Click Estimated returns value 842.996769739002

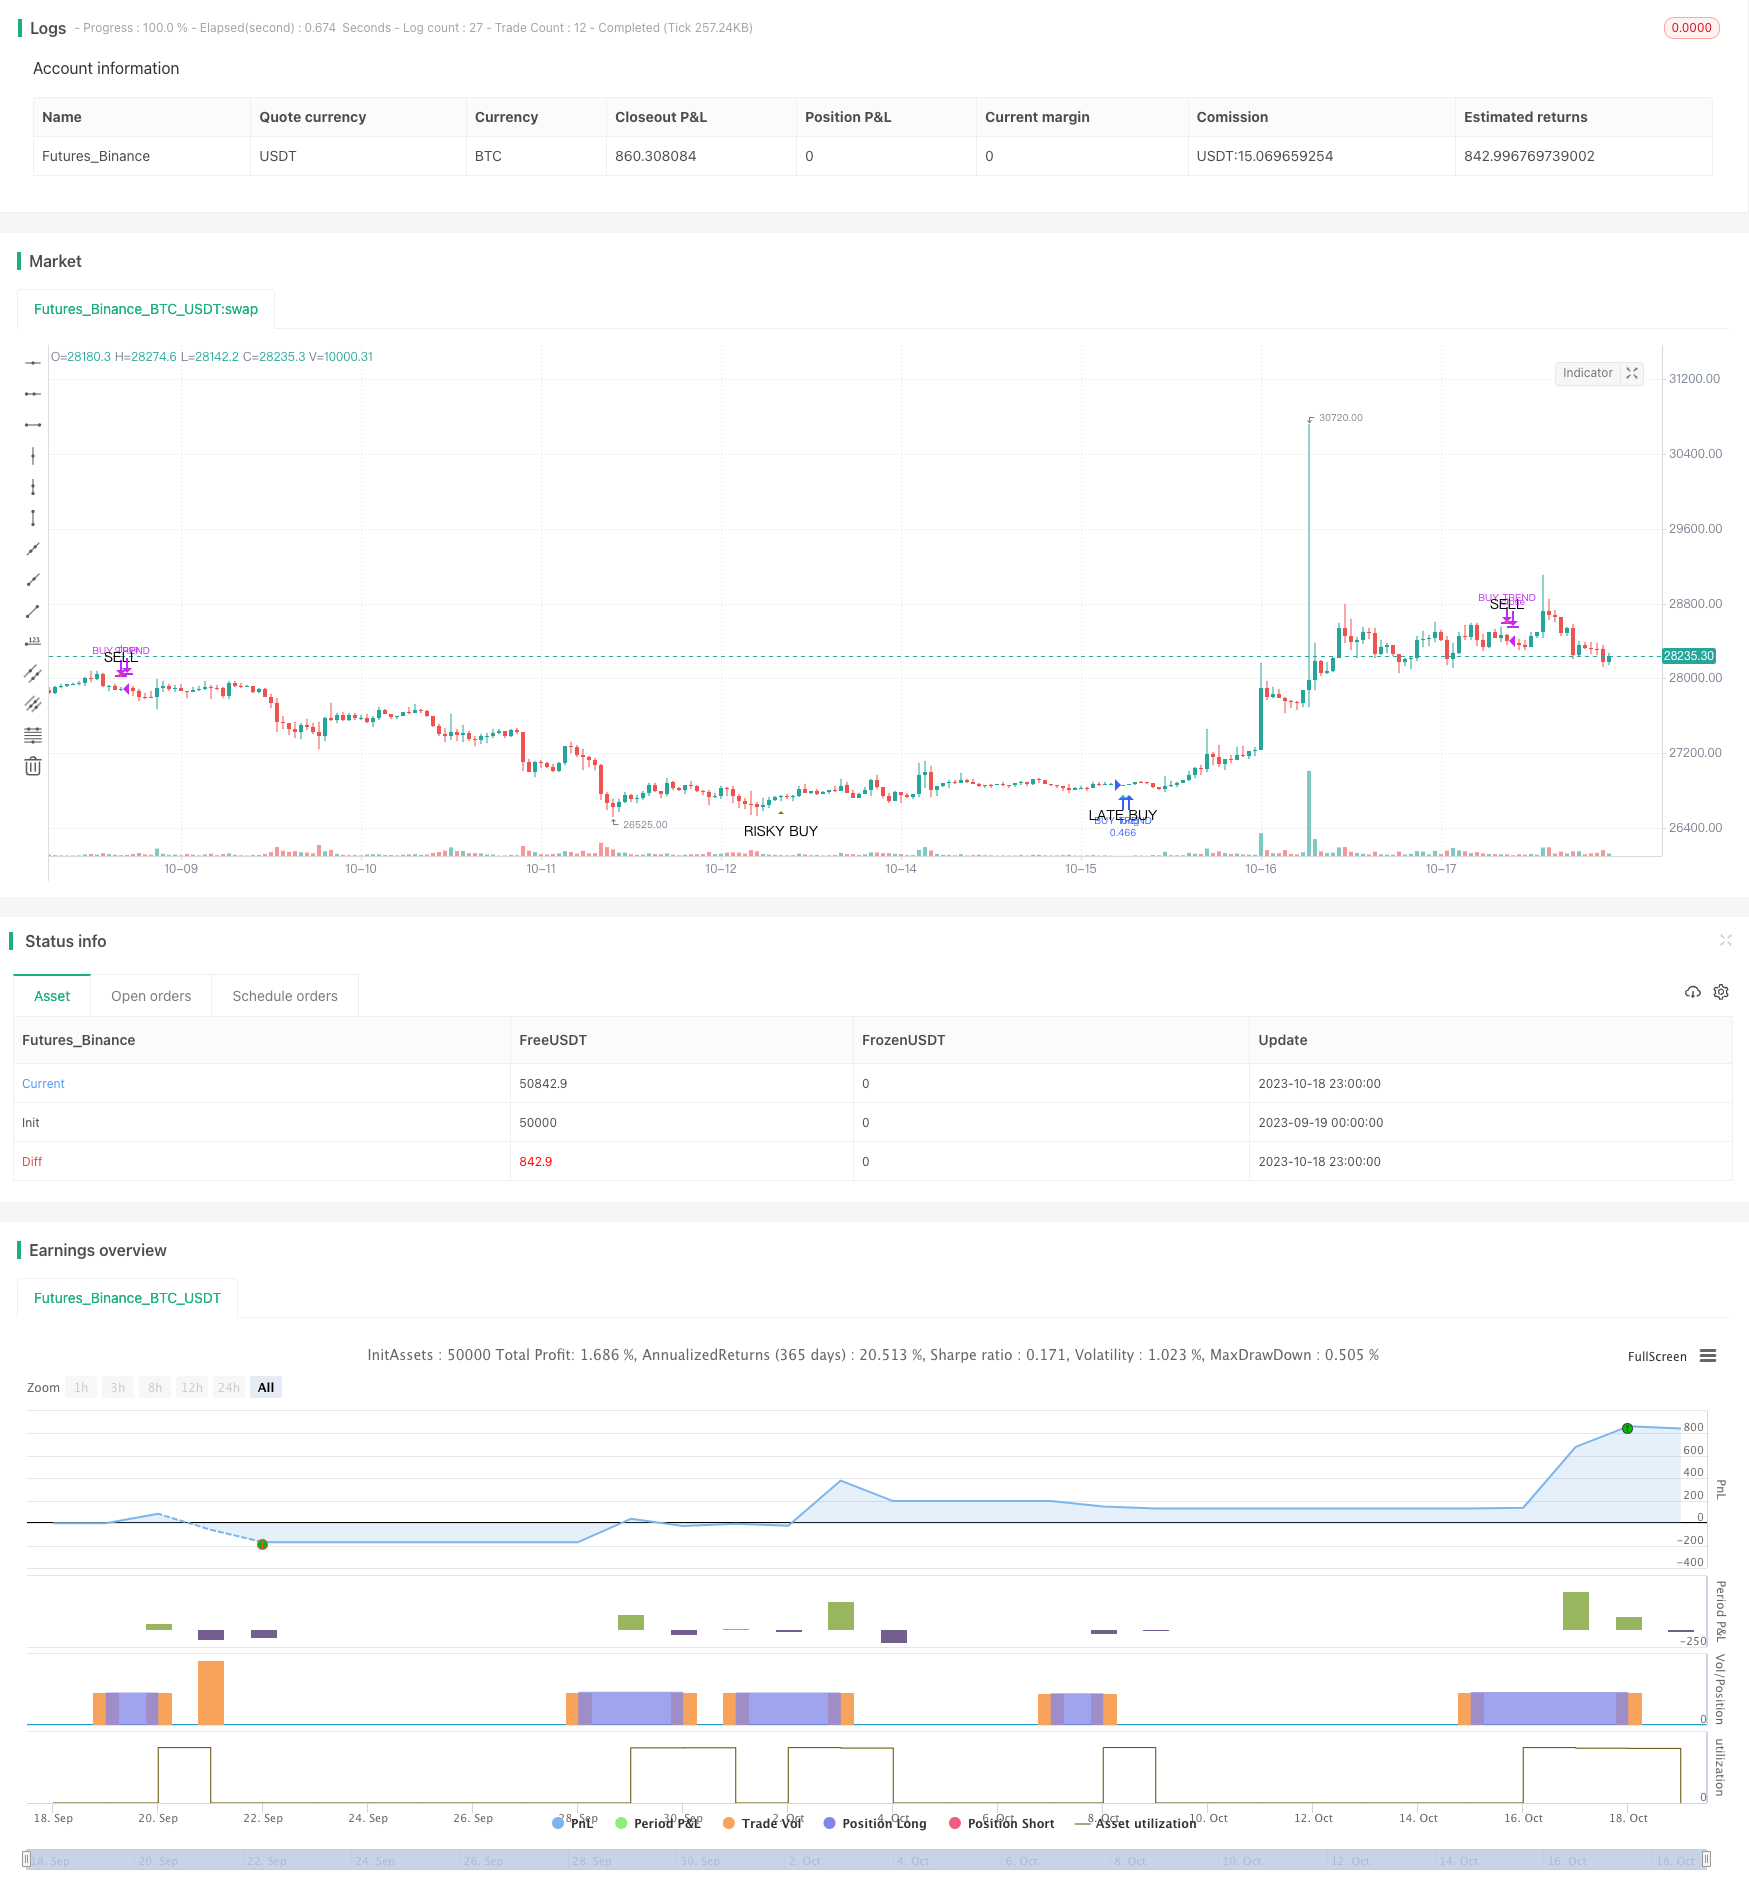point(1529,156)
